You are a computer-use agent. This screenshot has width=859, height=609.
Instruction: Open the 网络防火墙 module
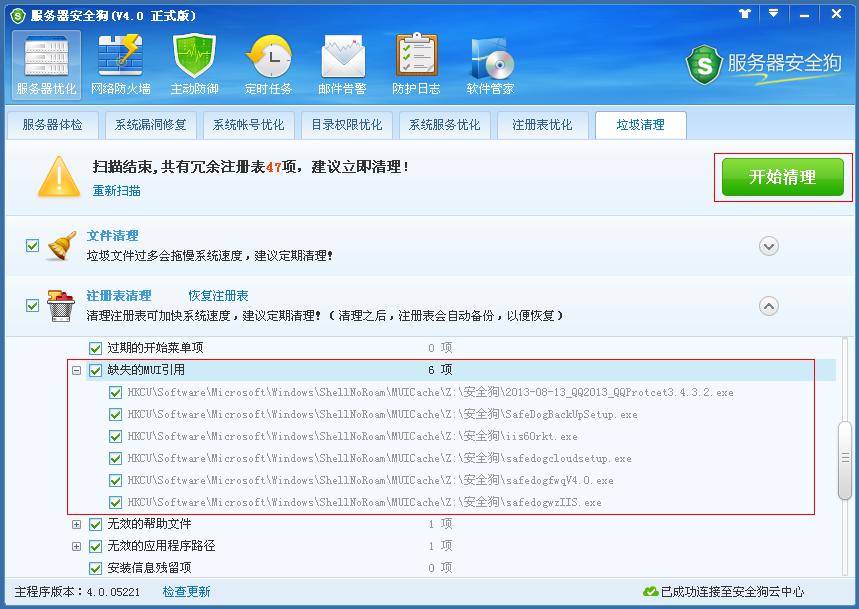pyautogui.click(x=119, y=63)
